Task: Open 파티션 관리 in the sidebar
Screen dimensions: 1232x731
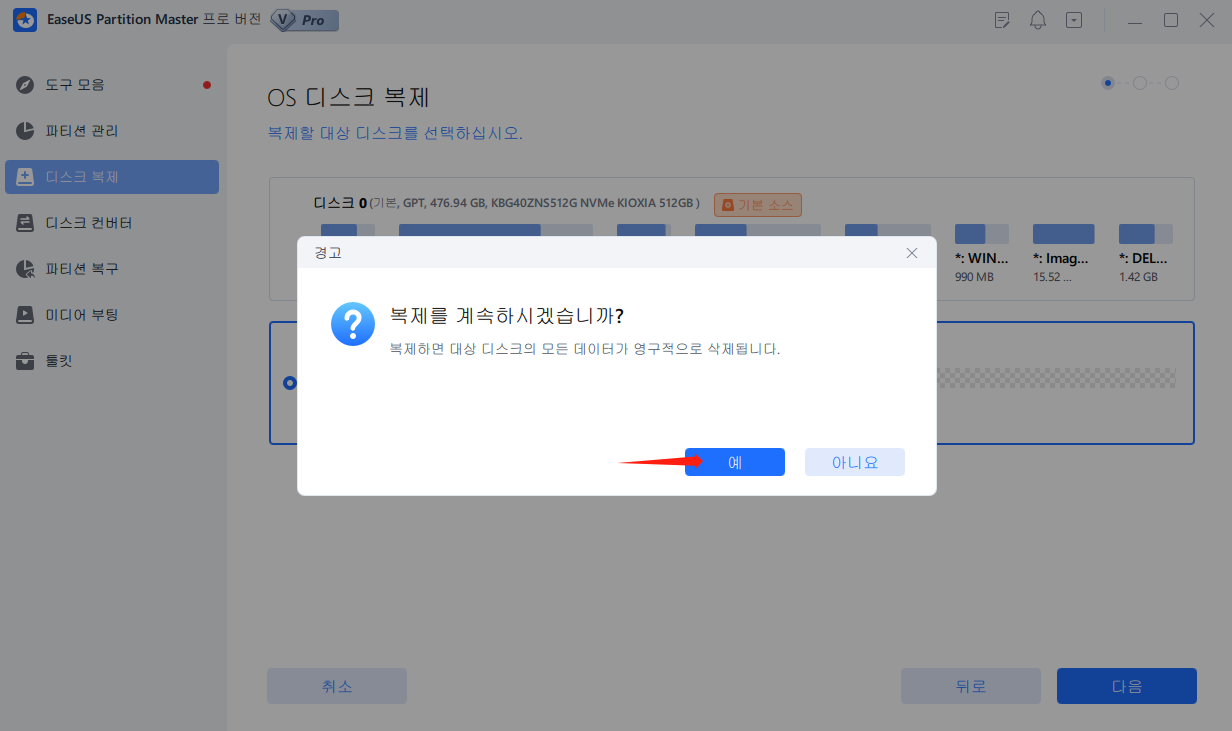Action: coord(112,131)
